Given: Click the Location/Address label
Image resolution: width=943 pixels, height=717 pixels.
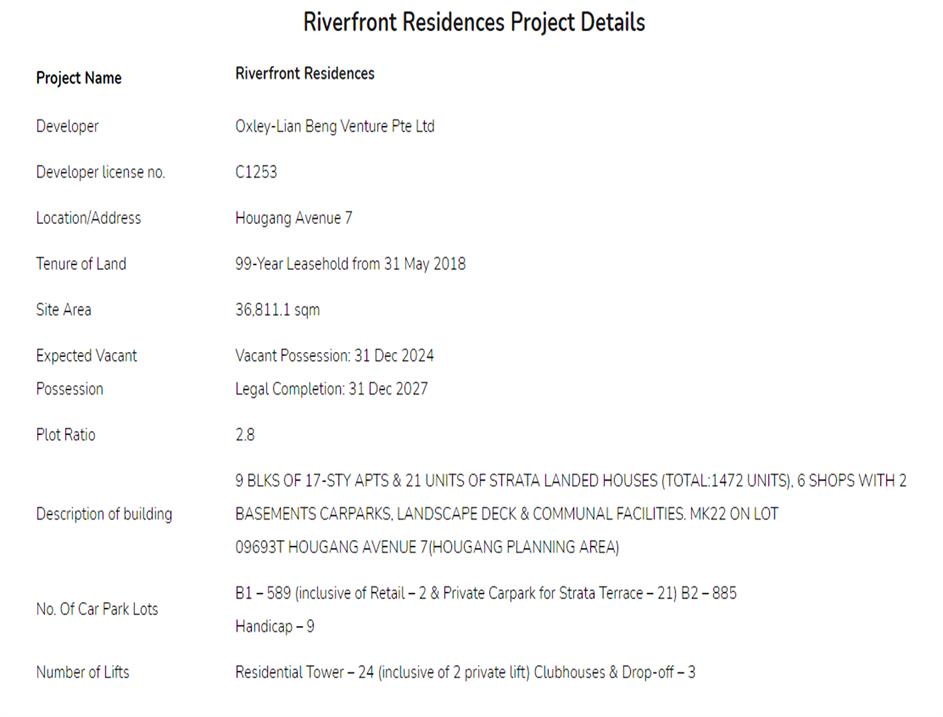Looking at the screenshot, I should click(88, 218).
